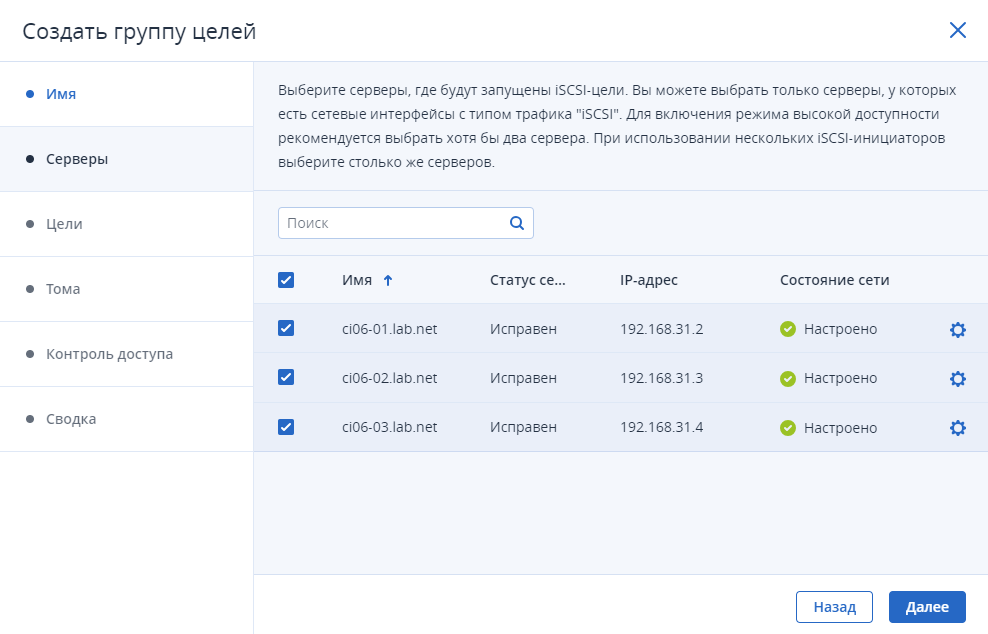Viewport: 988px width, 634px height.
Task: Click the Назад button
Action: point(834,607)
